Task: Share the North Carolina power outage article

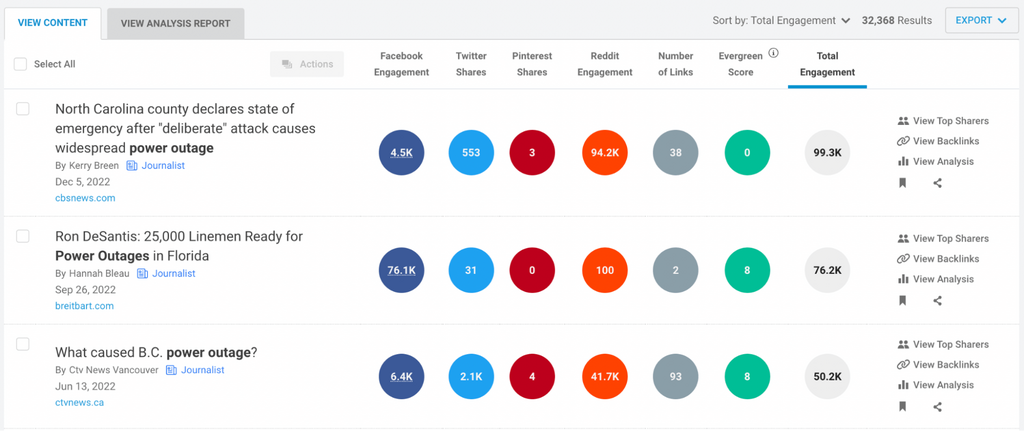Action: point(937,183)
